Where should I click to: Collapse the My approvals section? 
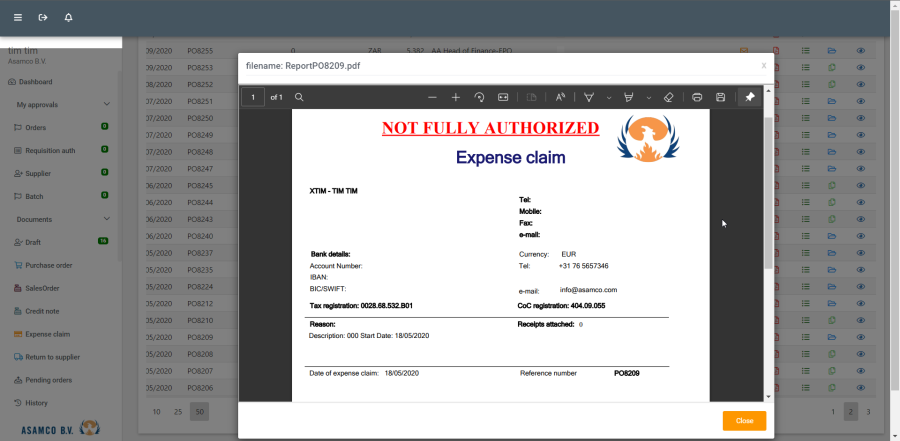[106, 104]
